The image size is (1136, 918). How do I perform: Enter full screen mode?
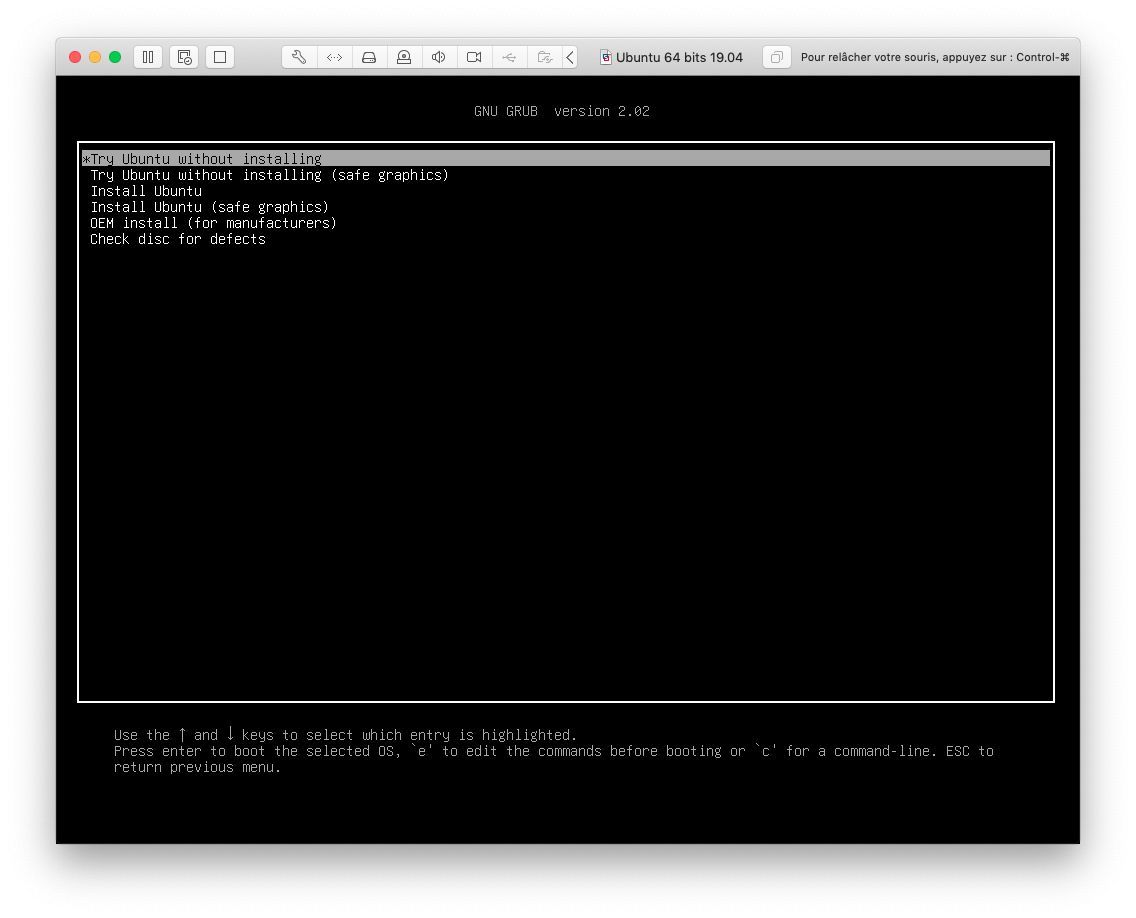coord(218,57)
